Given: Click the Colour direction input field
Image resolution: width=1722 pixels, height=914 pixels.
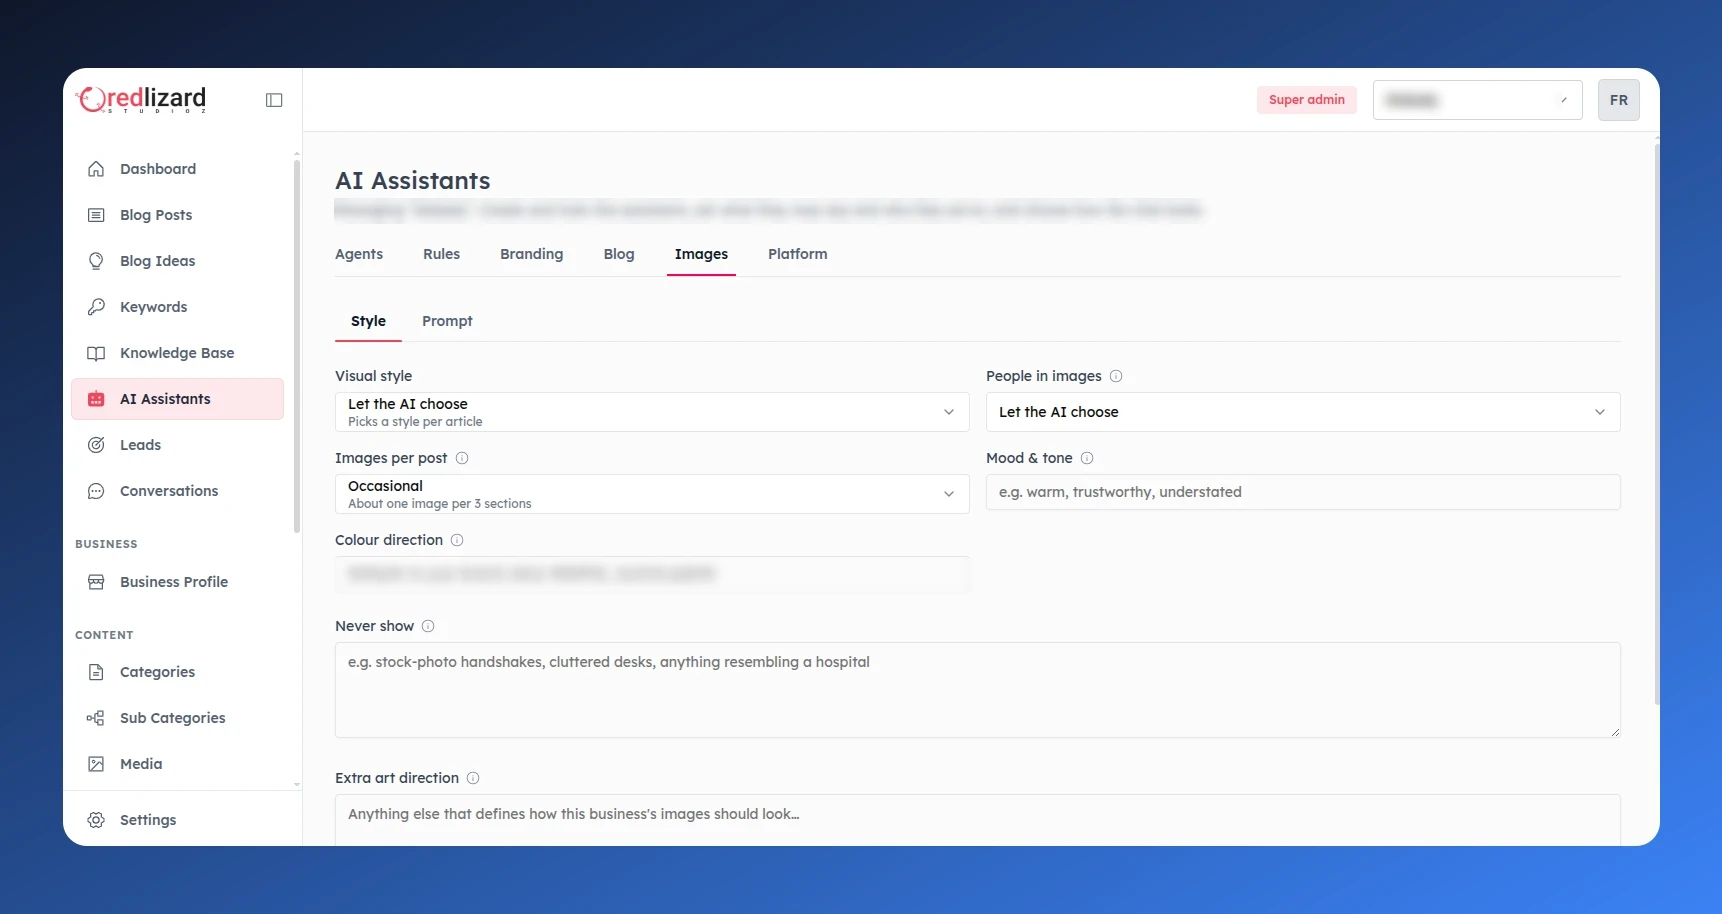Looking at the screenshot, I should click(652, 574).
